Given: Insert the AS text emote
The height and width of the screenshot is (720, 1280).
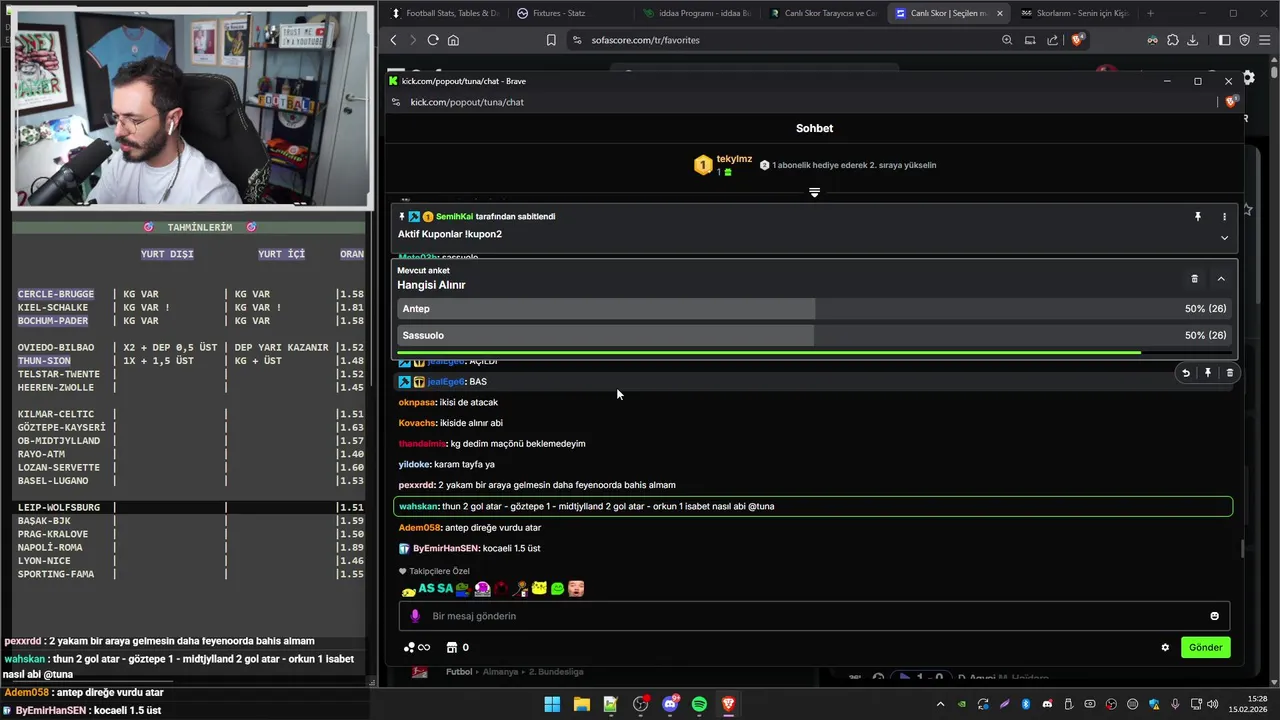Looking at the screenshot, I should coord(427,588).
